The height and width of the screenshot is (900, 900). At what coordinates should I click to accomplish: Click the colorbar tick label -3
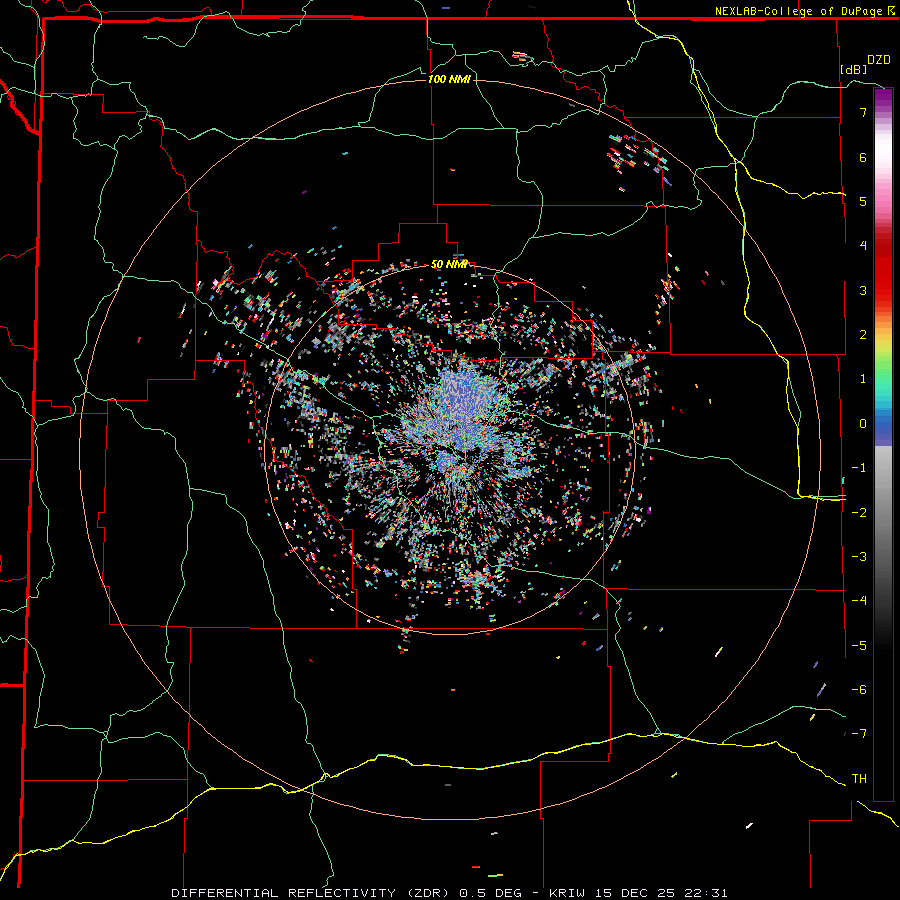tap(859, 557)
